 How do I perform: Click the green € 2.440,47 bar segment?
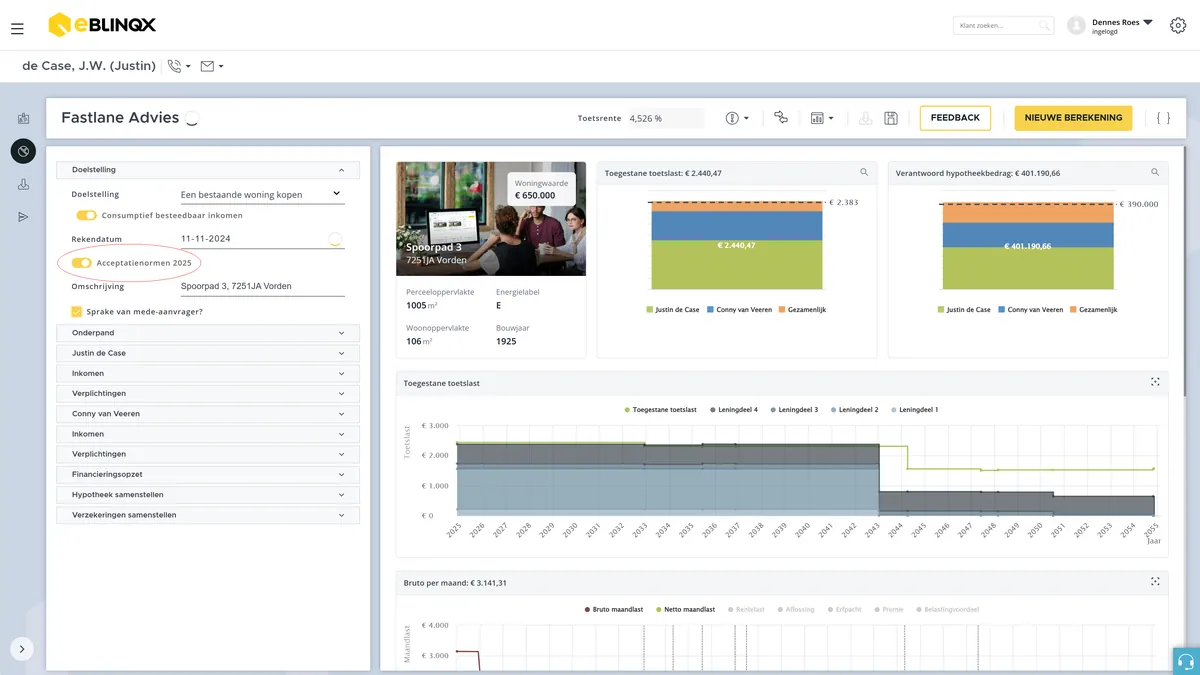click(736, 265)
